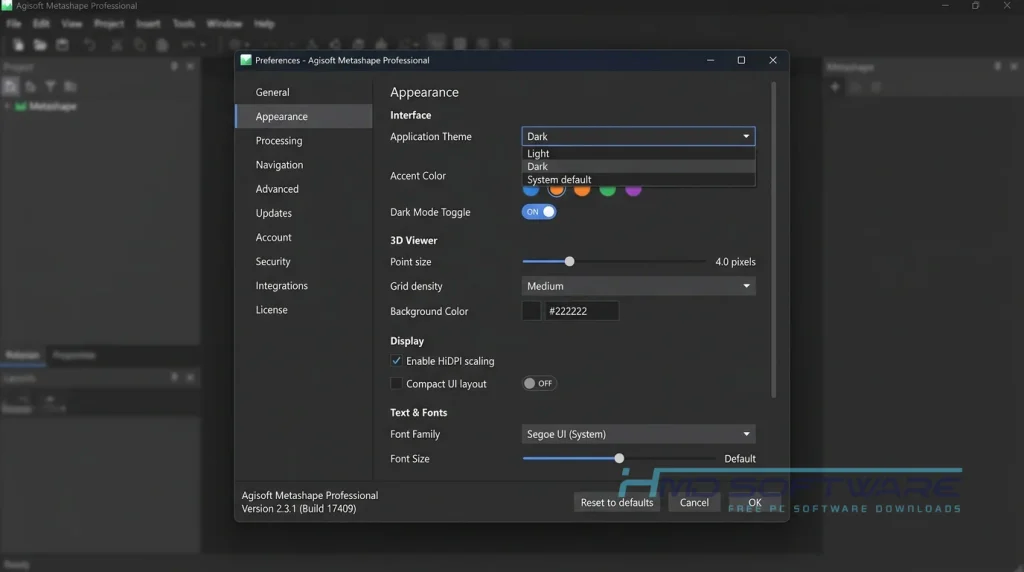Open the Edit menu
Screen dimensions: 1024x572
click(x=41, y=24)
